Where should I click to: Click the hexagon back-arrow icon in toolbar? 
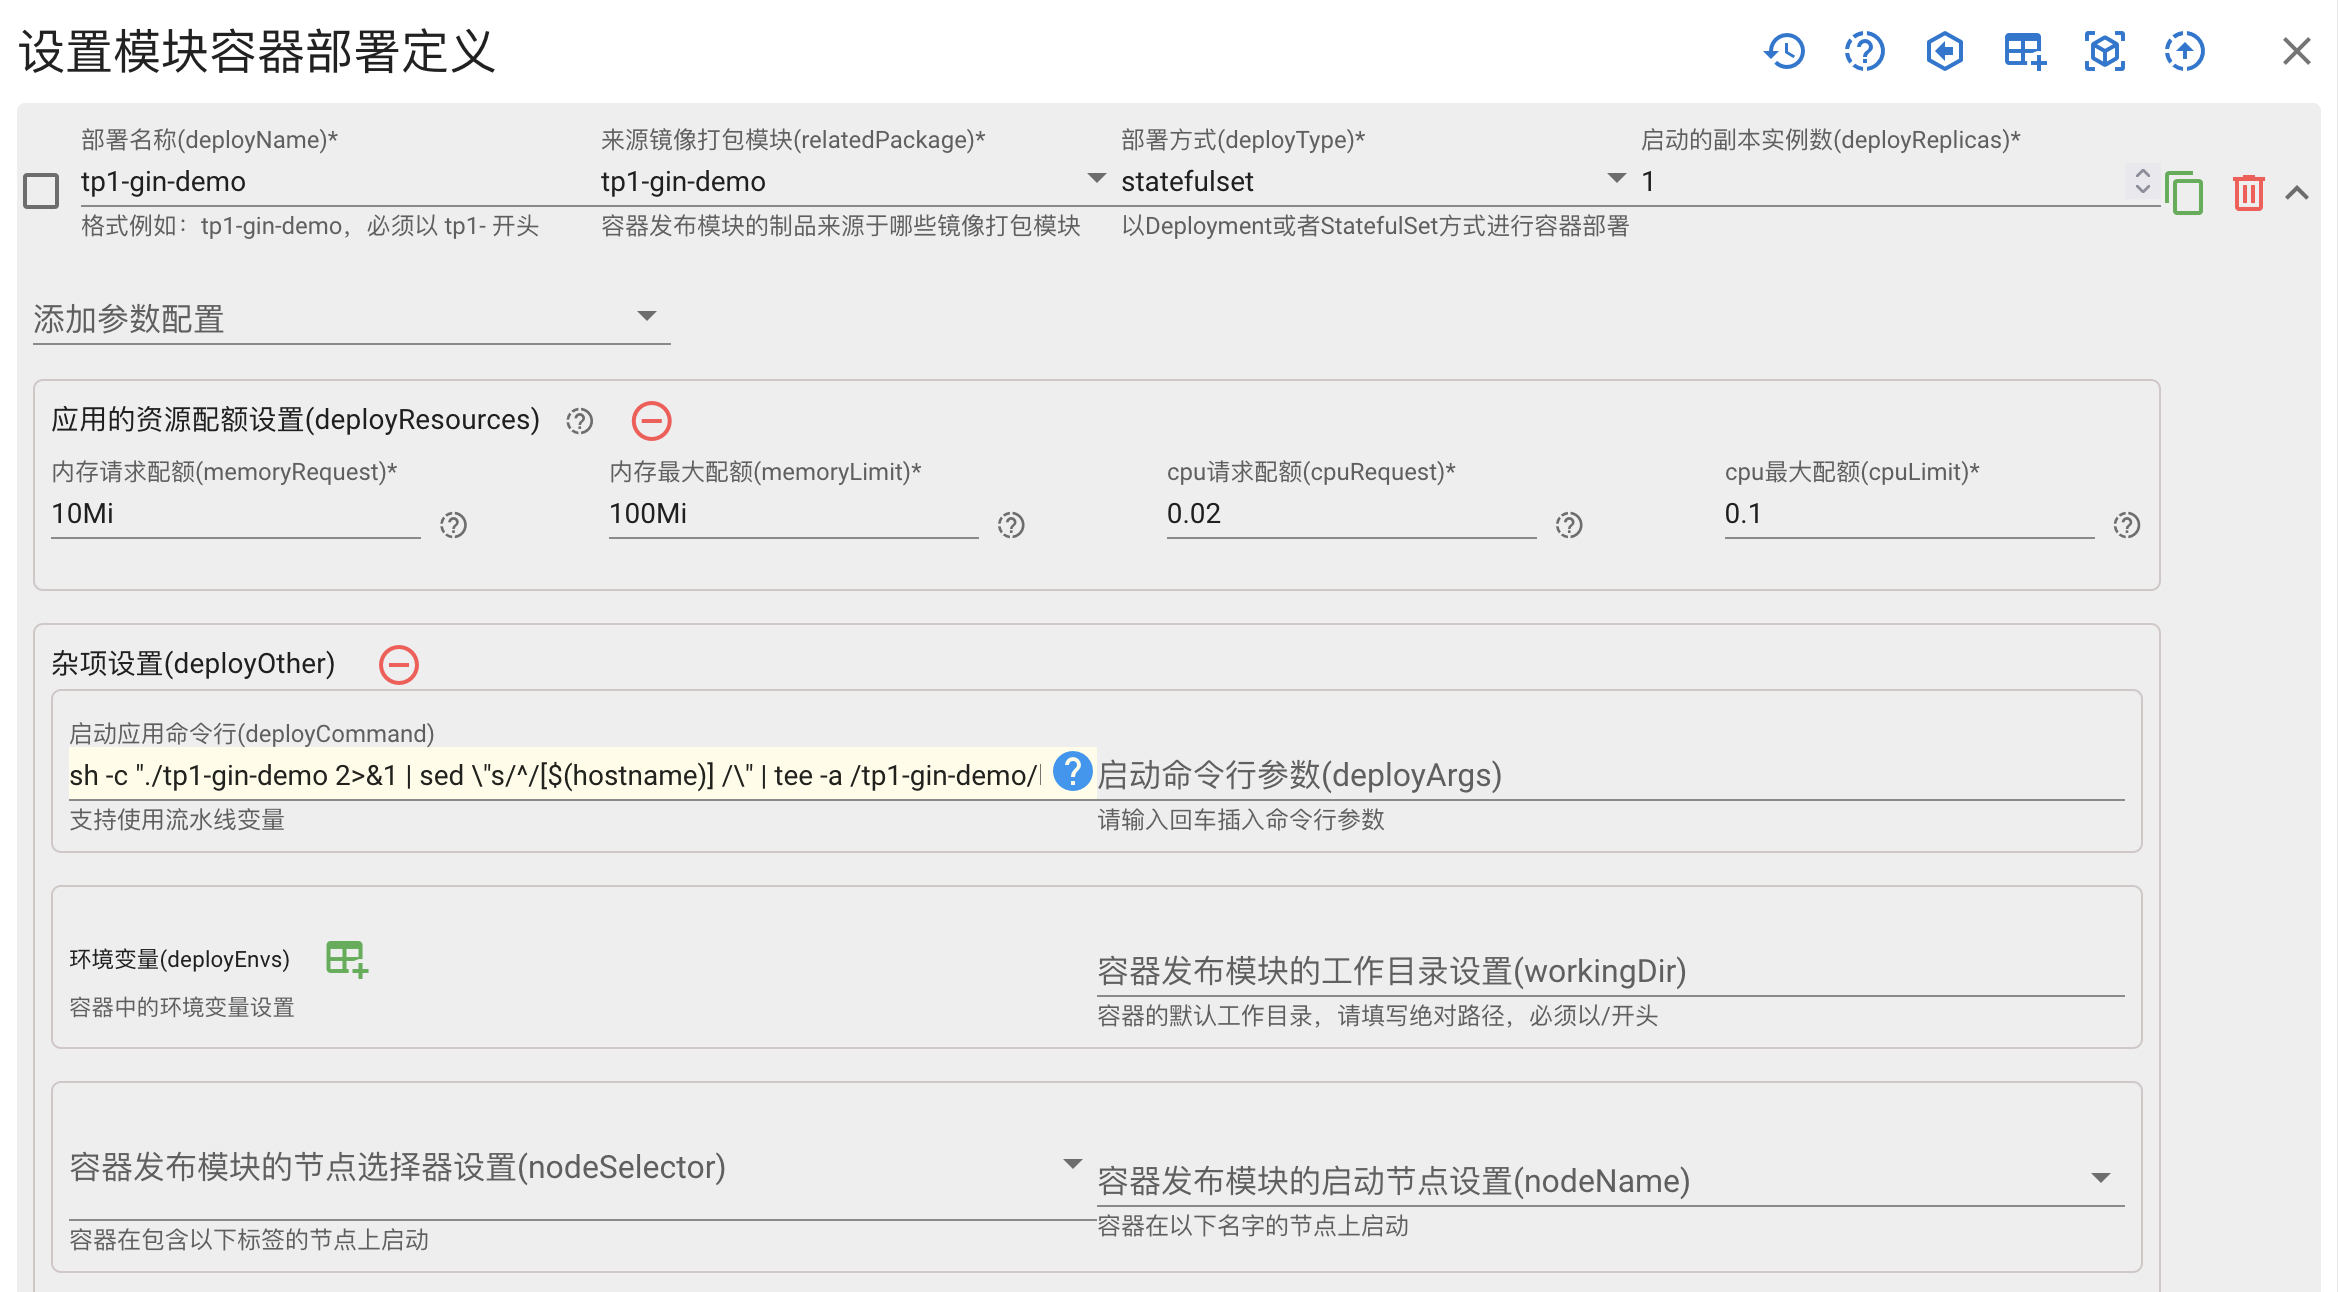[1944, 50]
